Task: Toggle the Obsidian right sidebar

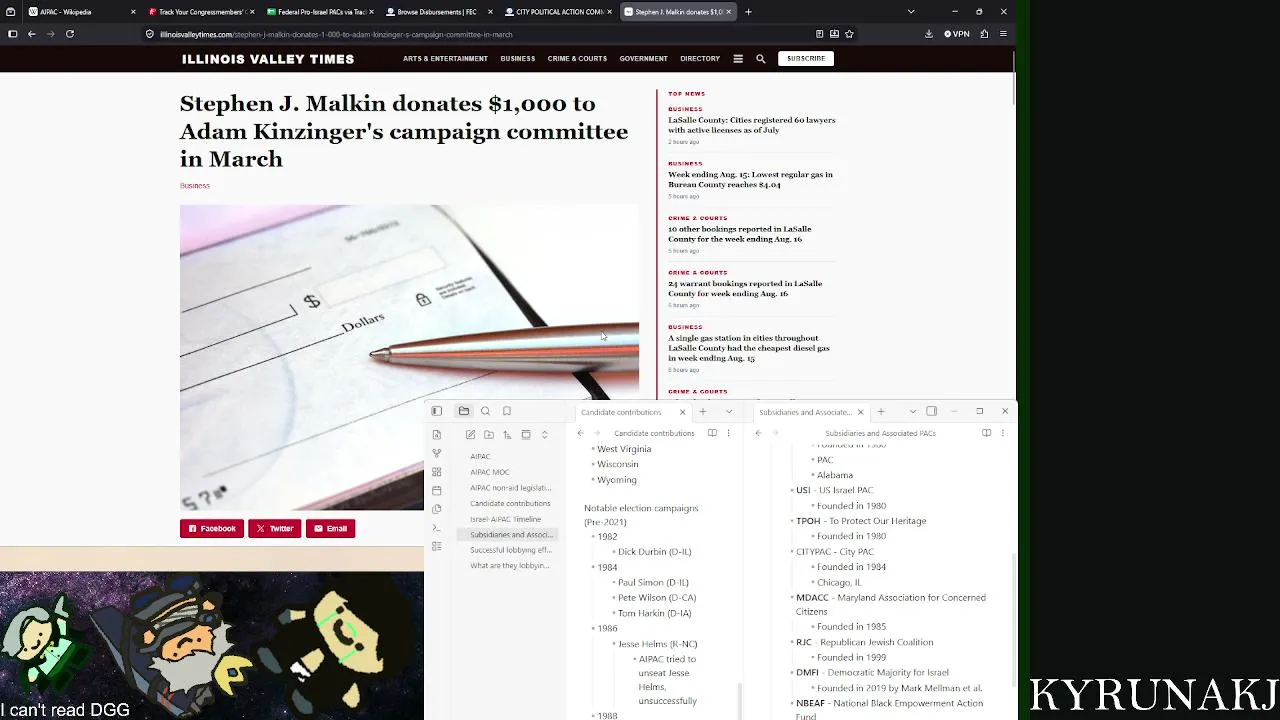Action: pos(932,411)
